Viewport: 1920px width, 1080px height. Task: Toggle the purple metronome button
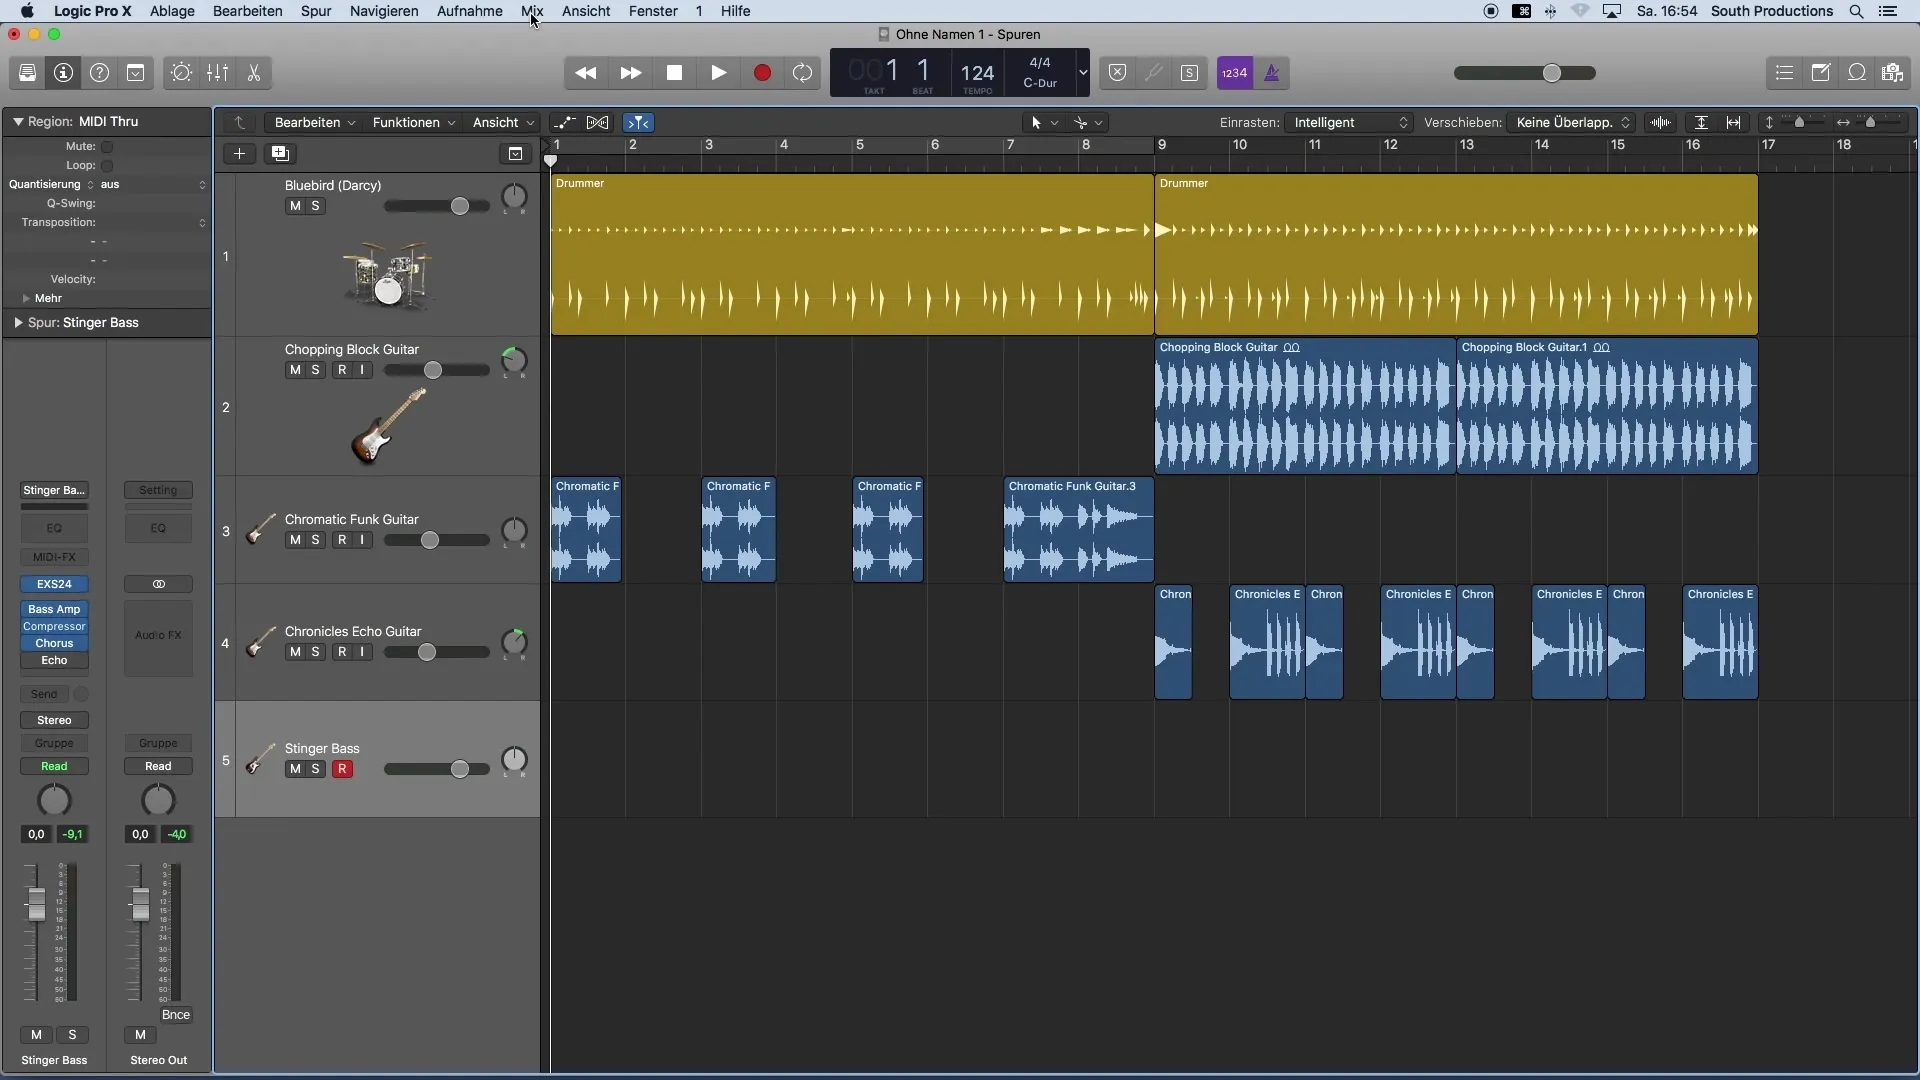1271,73
